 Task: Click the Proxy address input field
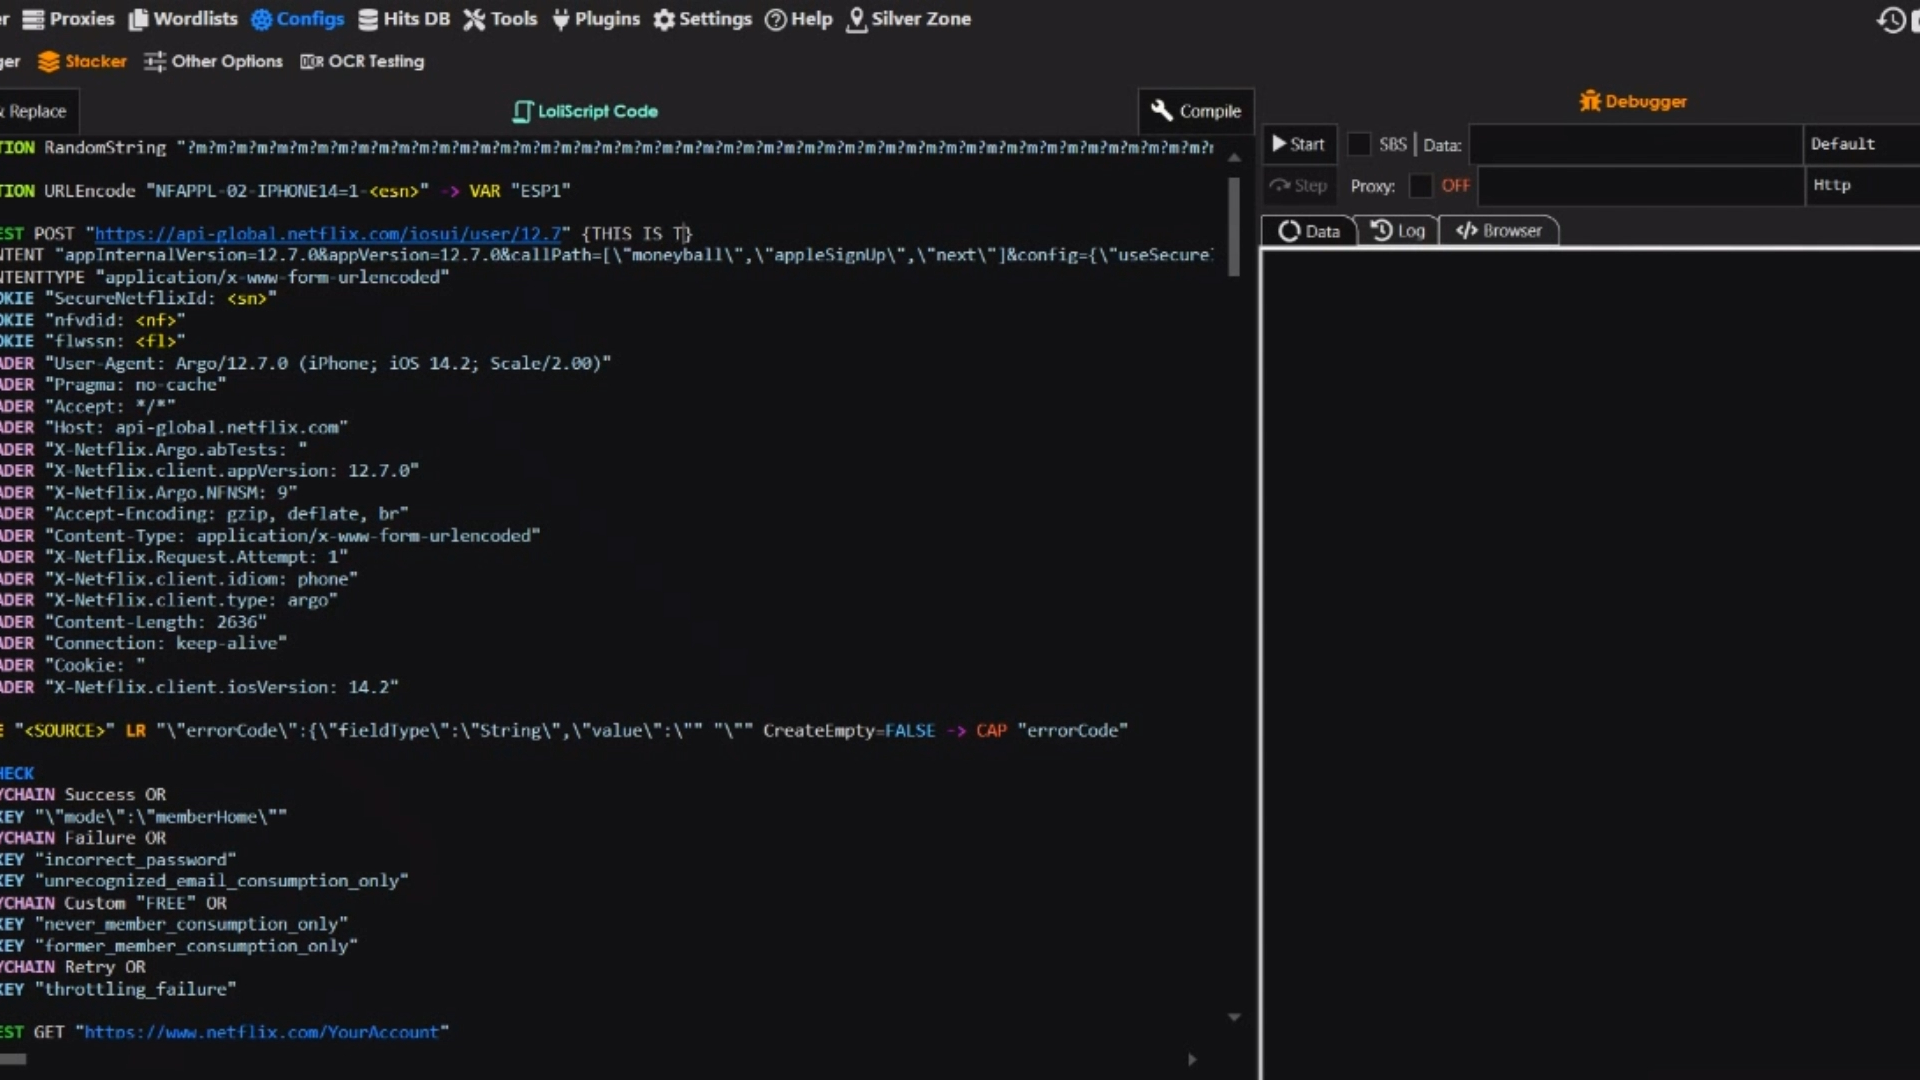pos(1641,186)
